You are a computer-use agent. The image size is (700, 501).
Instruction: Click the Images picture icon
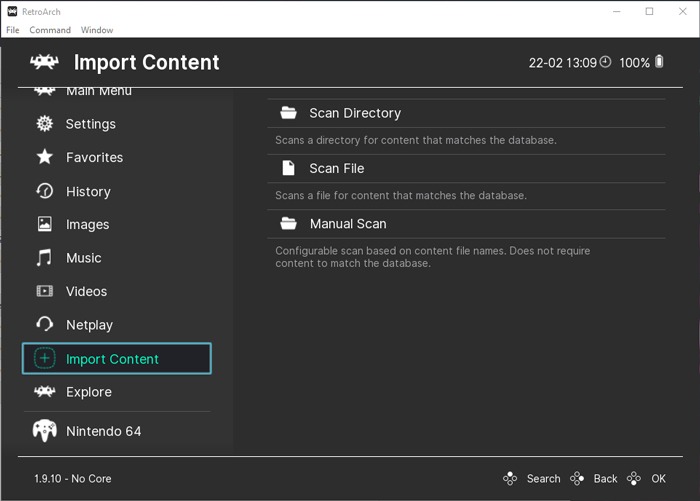(x=45, y=224)
